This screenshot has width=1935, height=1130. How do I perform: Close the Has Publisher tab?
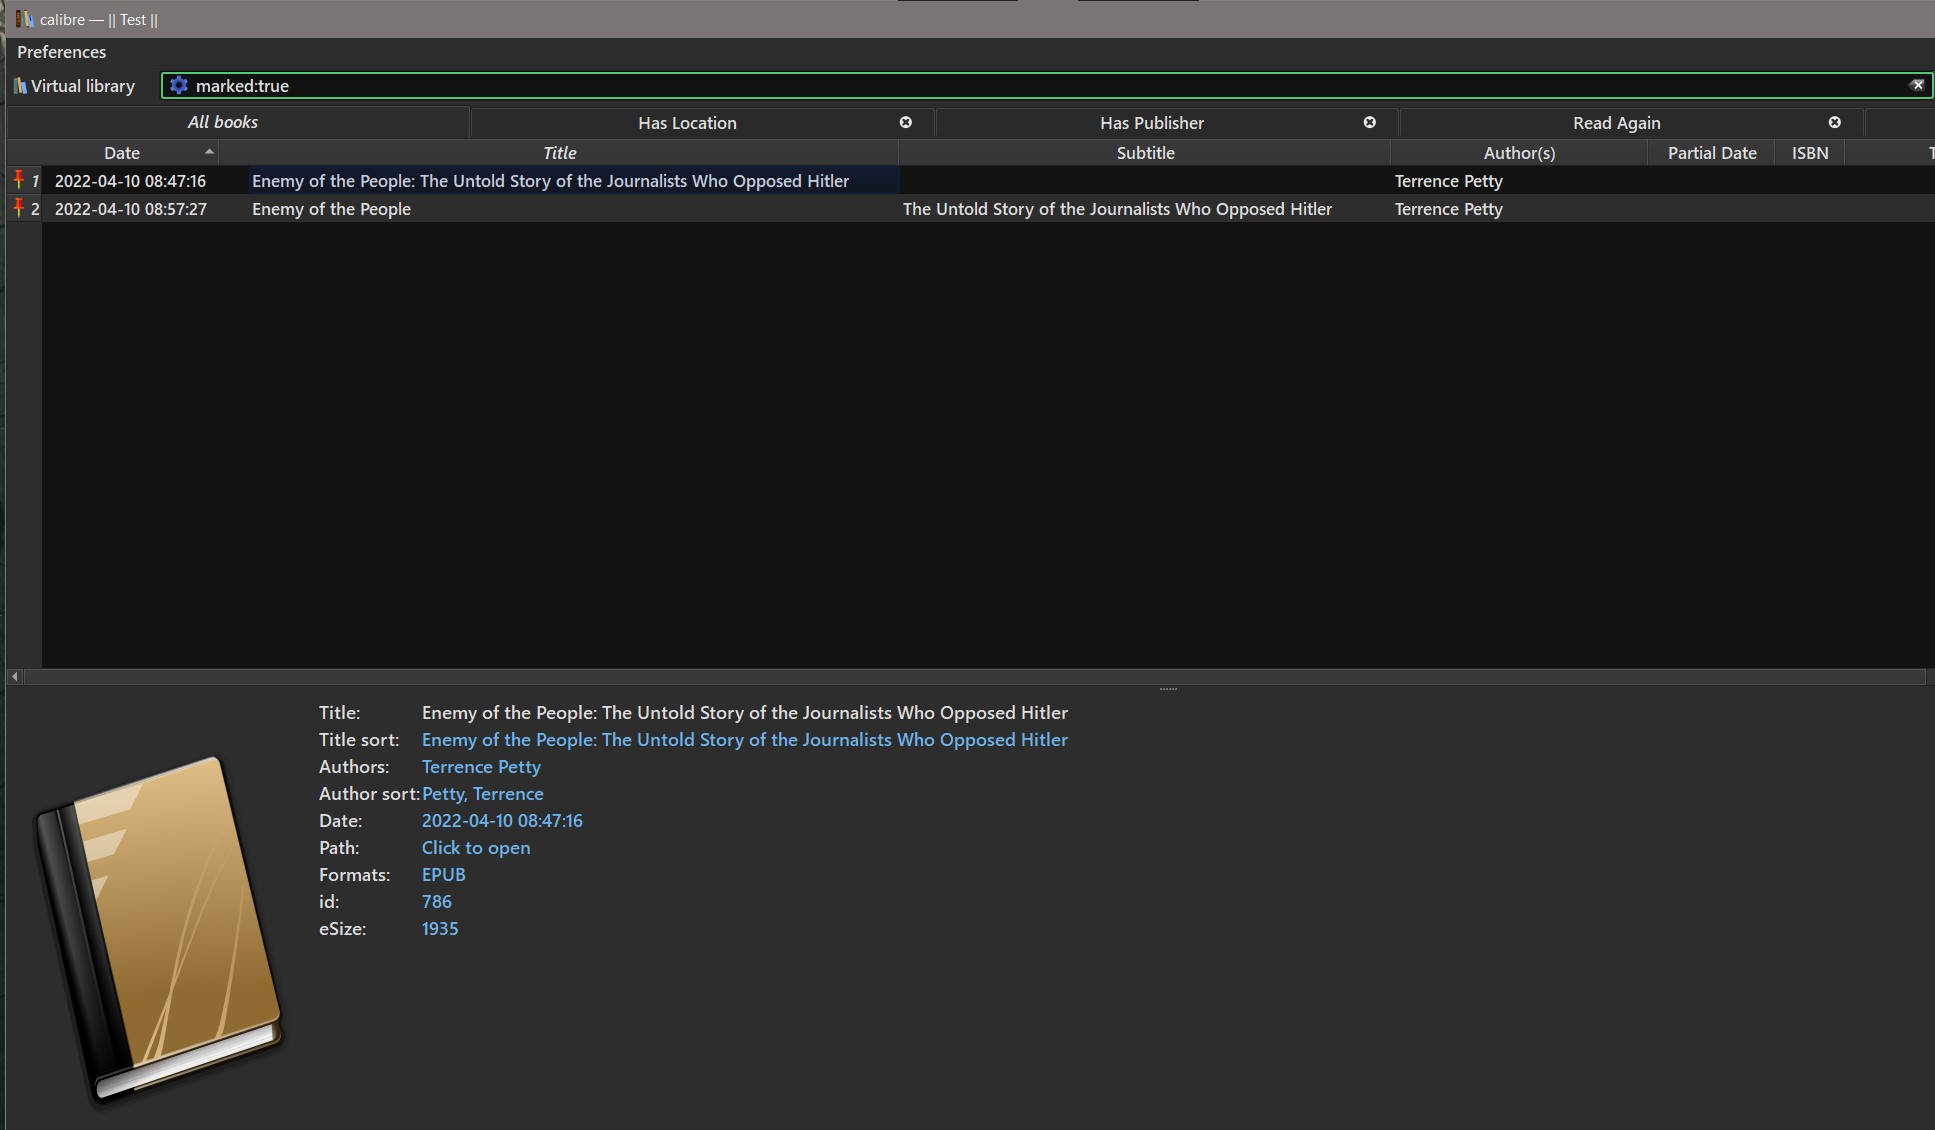click(x=1370, y=122)
